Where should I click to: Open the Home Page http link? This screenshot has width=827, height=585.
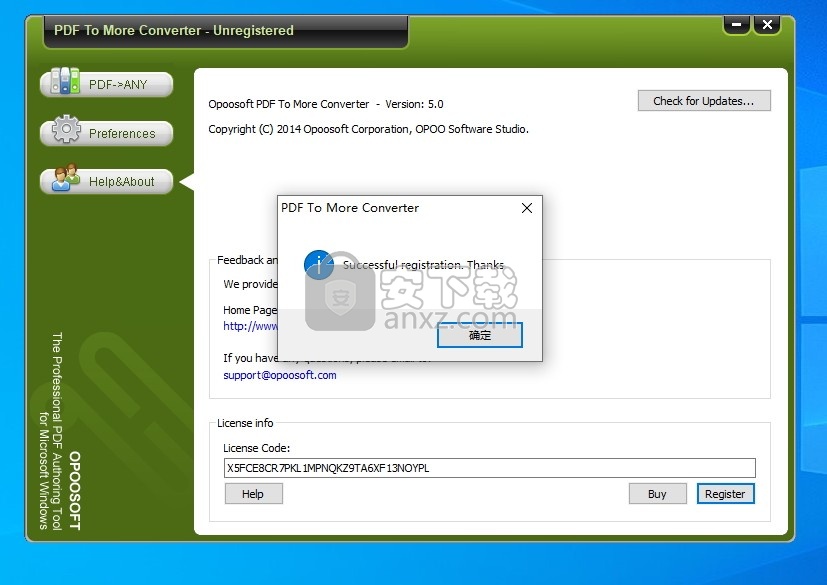[250, 326]
